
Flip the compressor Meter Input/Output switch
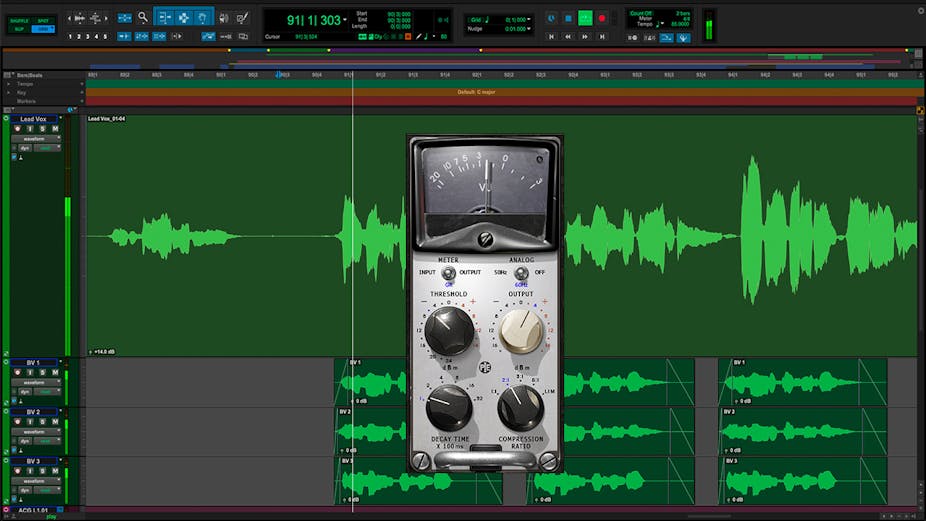coord(448,272)
